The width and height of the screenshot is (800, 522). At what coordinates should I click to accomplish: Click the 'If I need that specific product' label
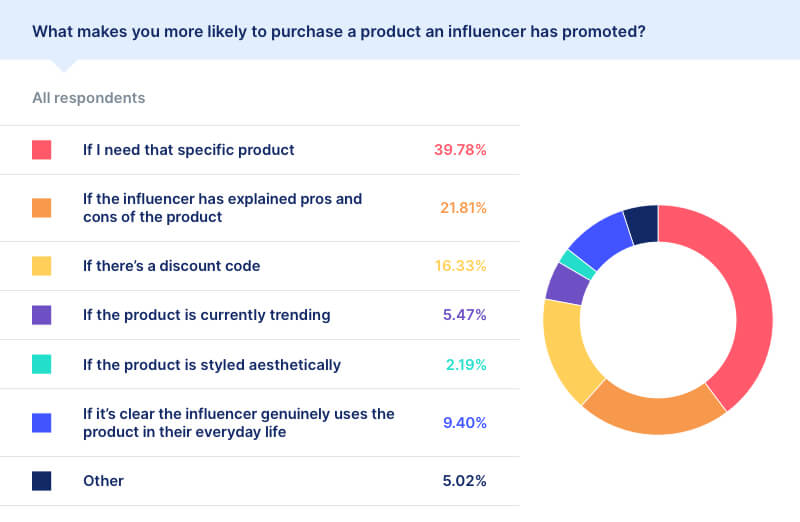tap(188, 150)
